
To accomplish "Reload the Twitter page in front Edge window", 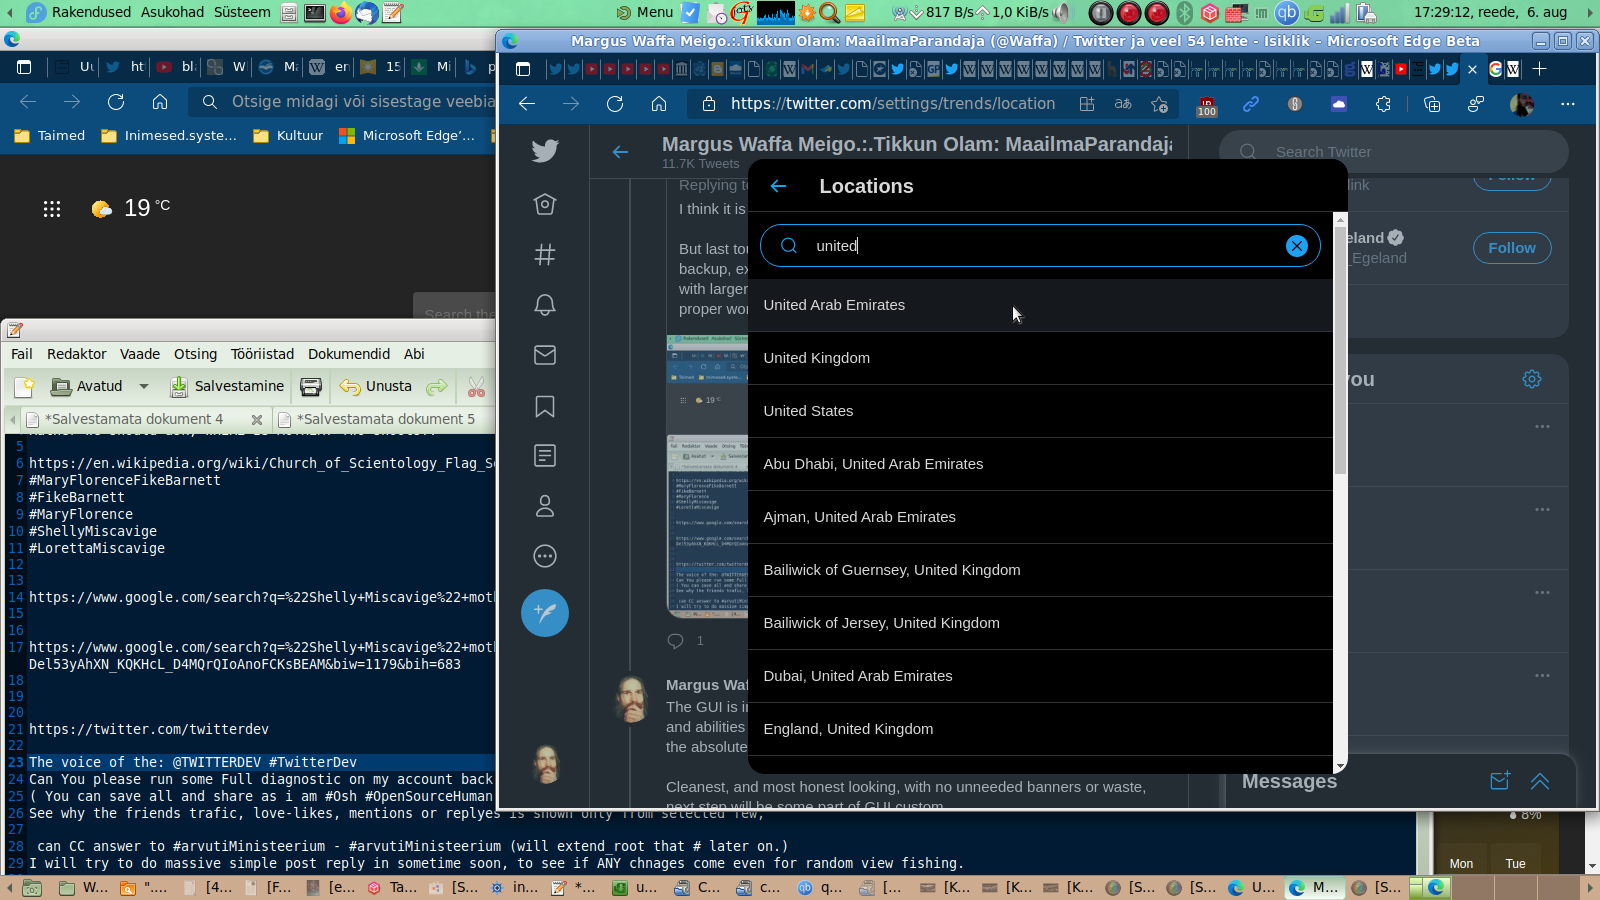I will pos(615,104).
